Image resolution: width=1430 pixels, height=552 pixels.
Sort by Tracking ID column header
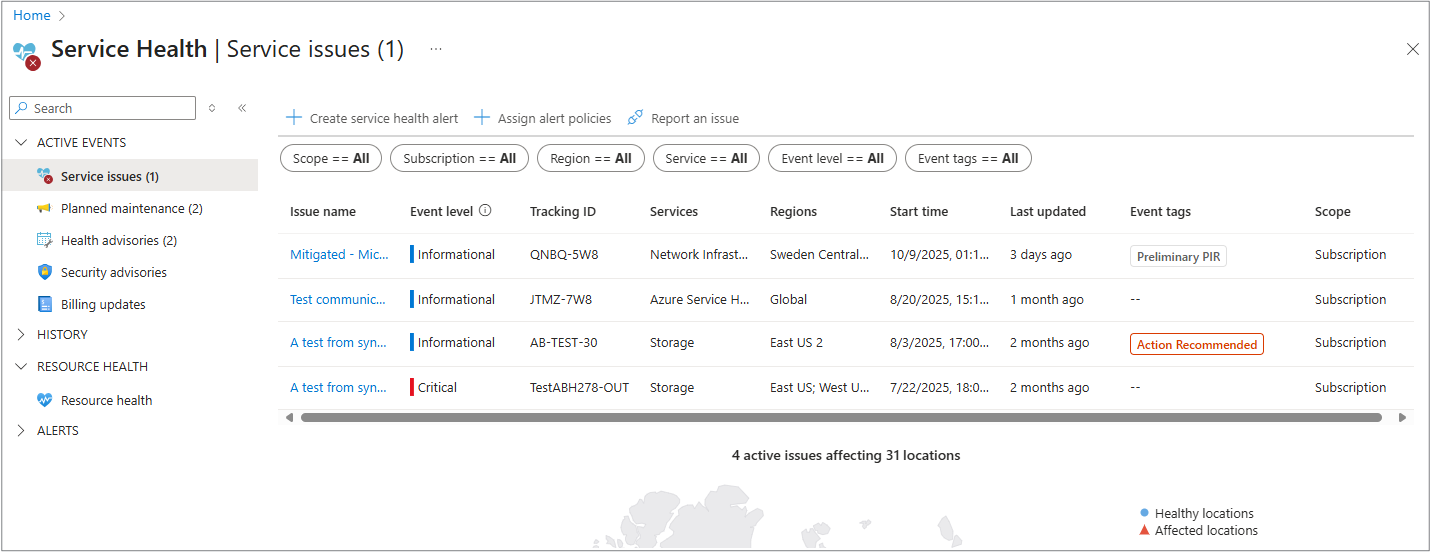click(x=563, y=212)
